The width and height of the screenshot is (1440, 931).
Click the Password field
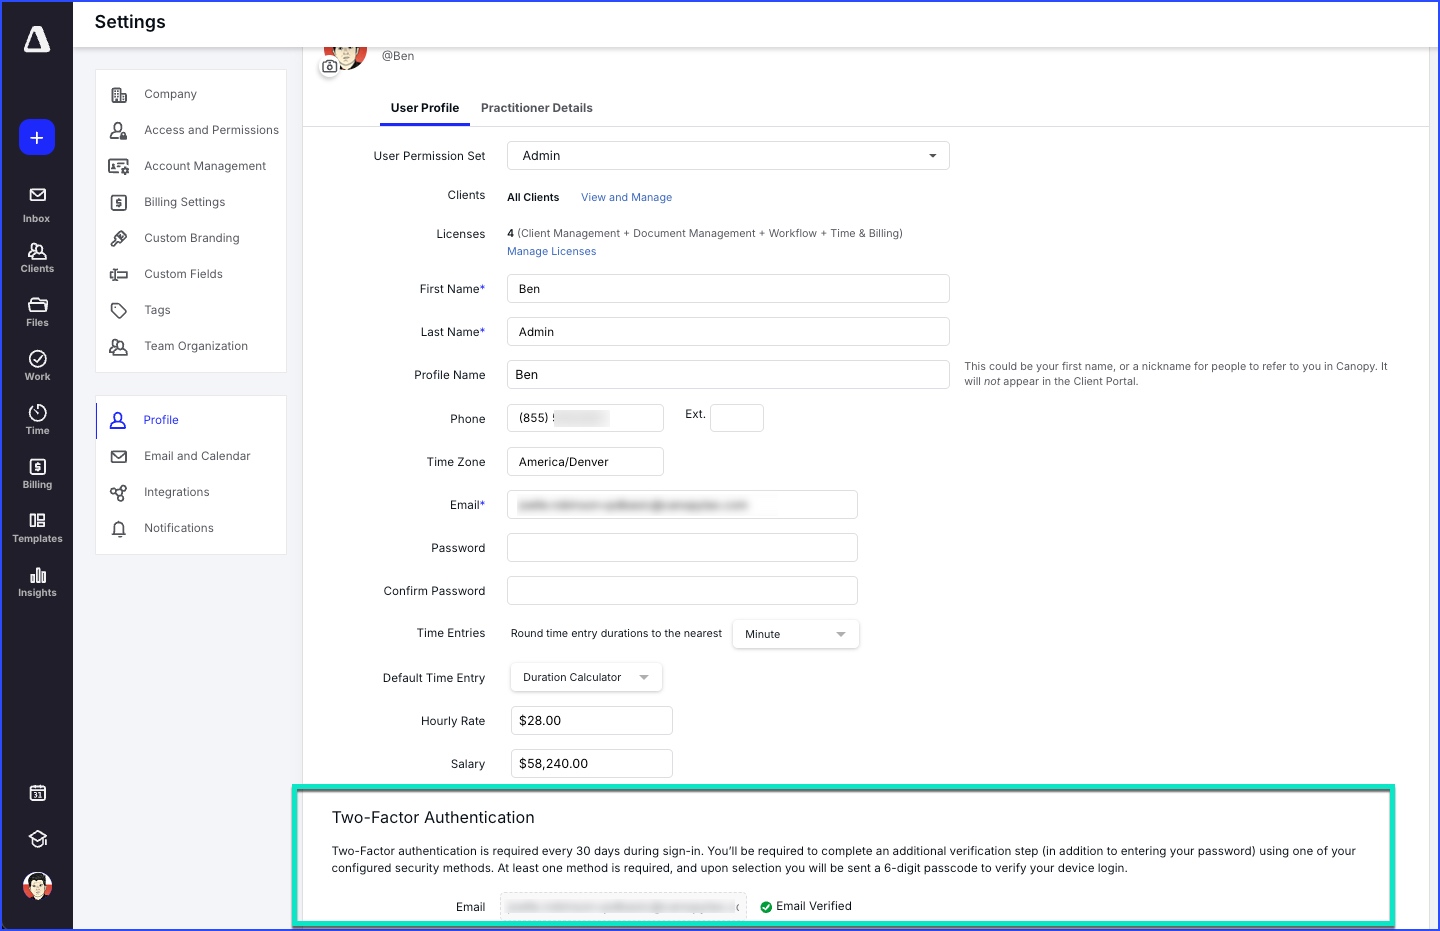click(682, 548)
